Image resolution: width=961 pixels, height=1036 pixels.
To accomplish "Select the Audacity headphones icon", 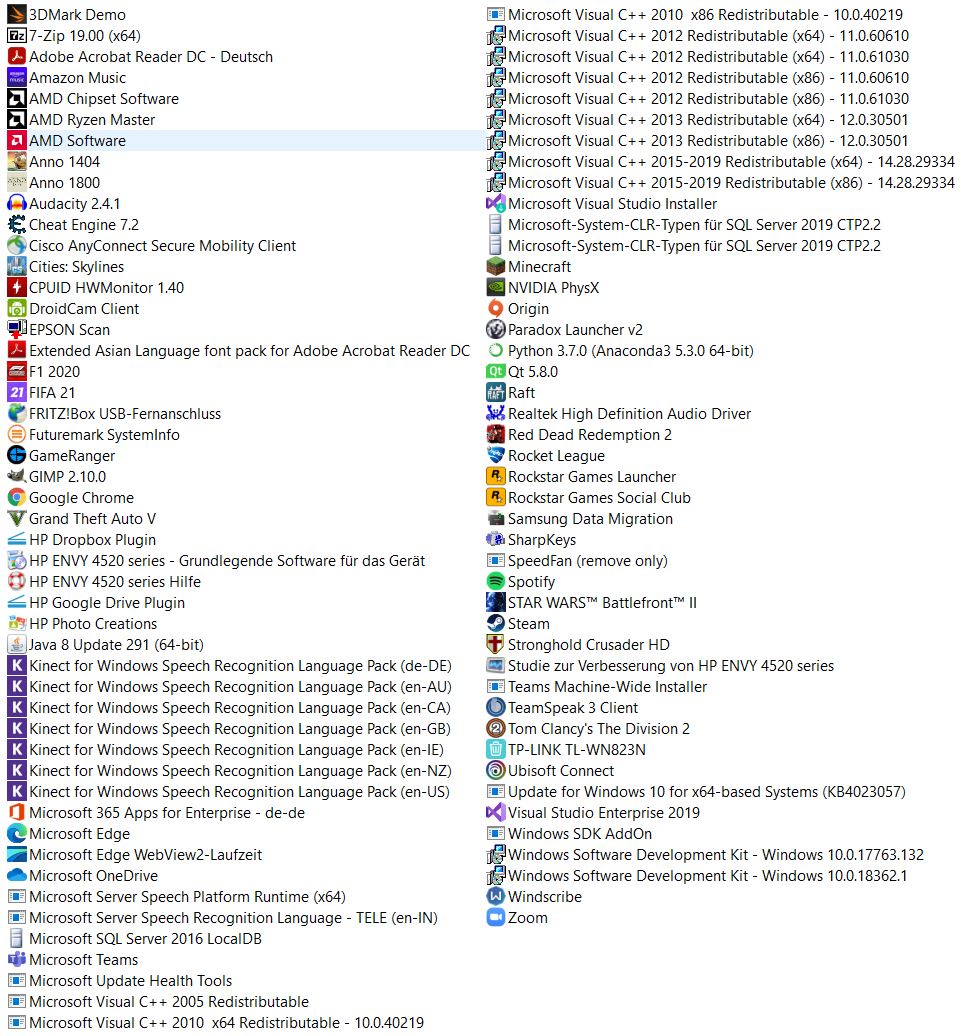I will coord(17,204).
